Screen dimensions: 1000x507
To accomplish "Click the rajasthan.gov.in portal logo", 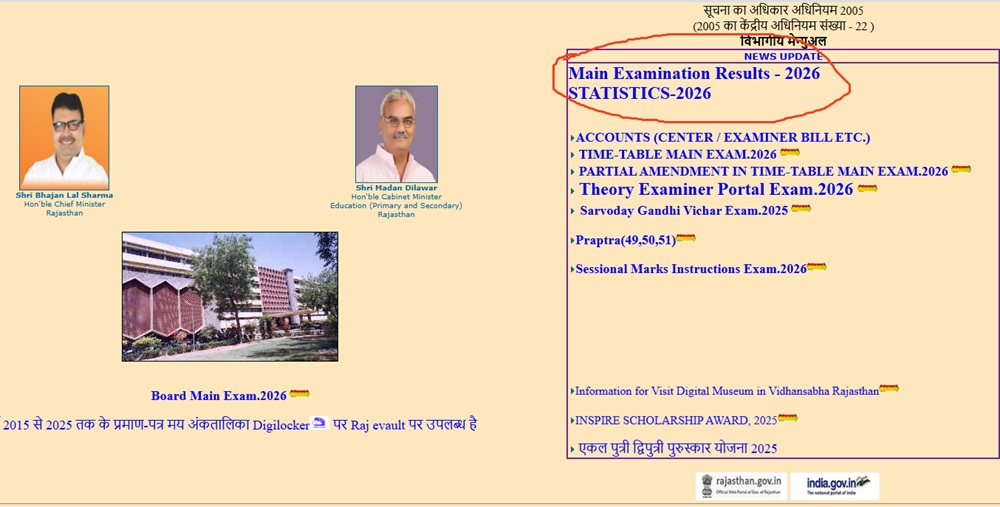I will pyautogui.click(x=741, y=486).
